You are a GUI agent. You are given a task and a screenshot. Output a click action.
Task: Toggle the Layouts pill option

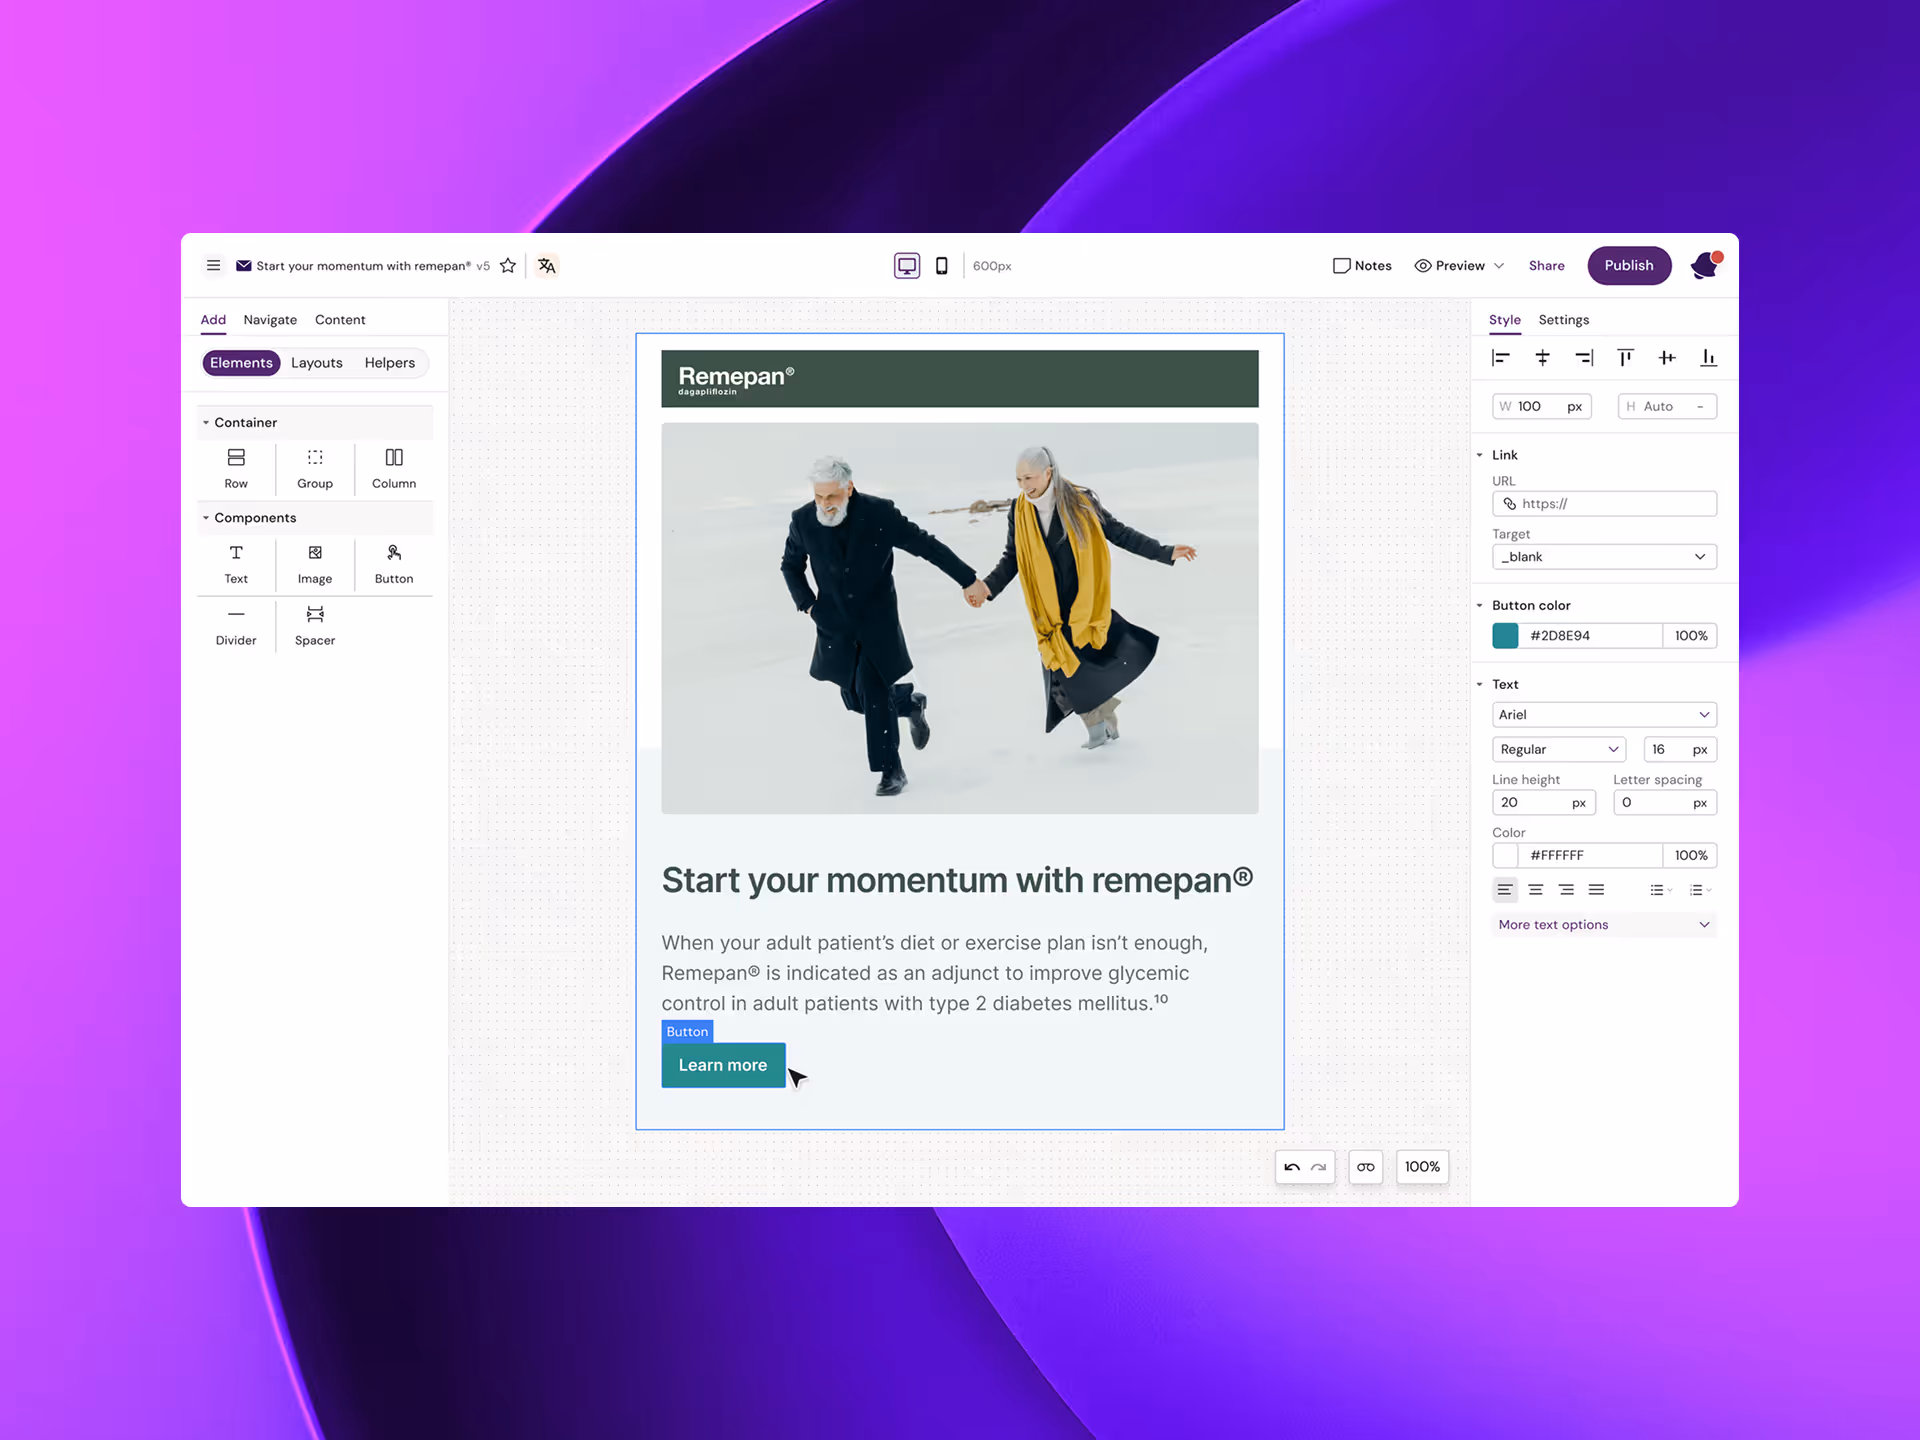click(316, 363)
